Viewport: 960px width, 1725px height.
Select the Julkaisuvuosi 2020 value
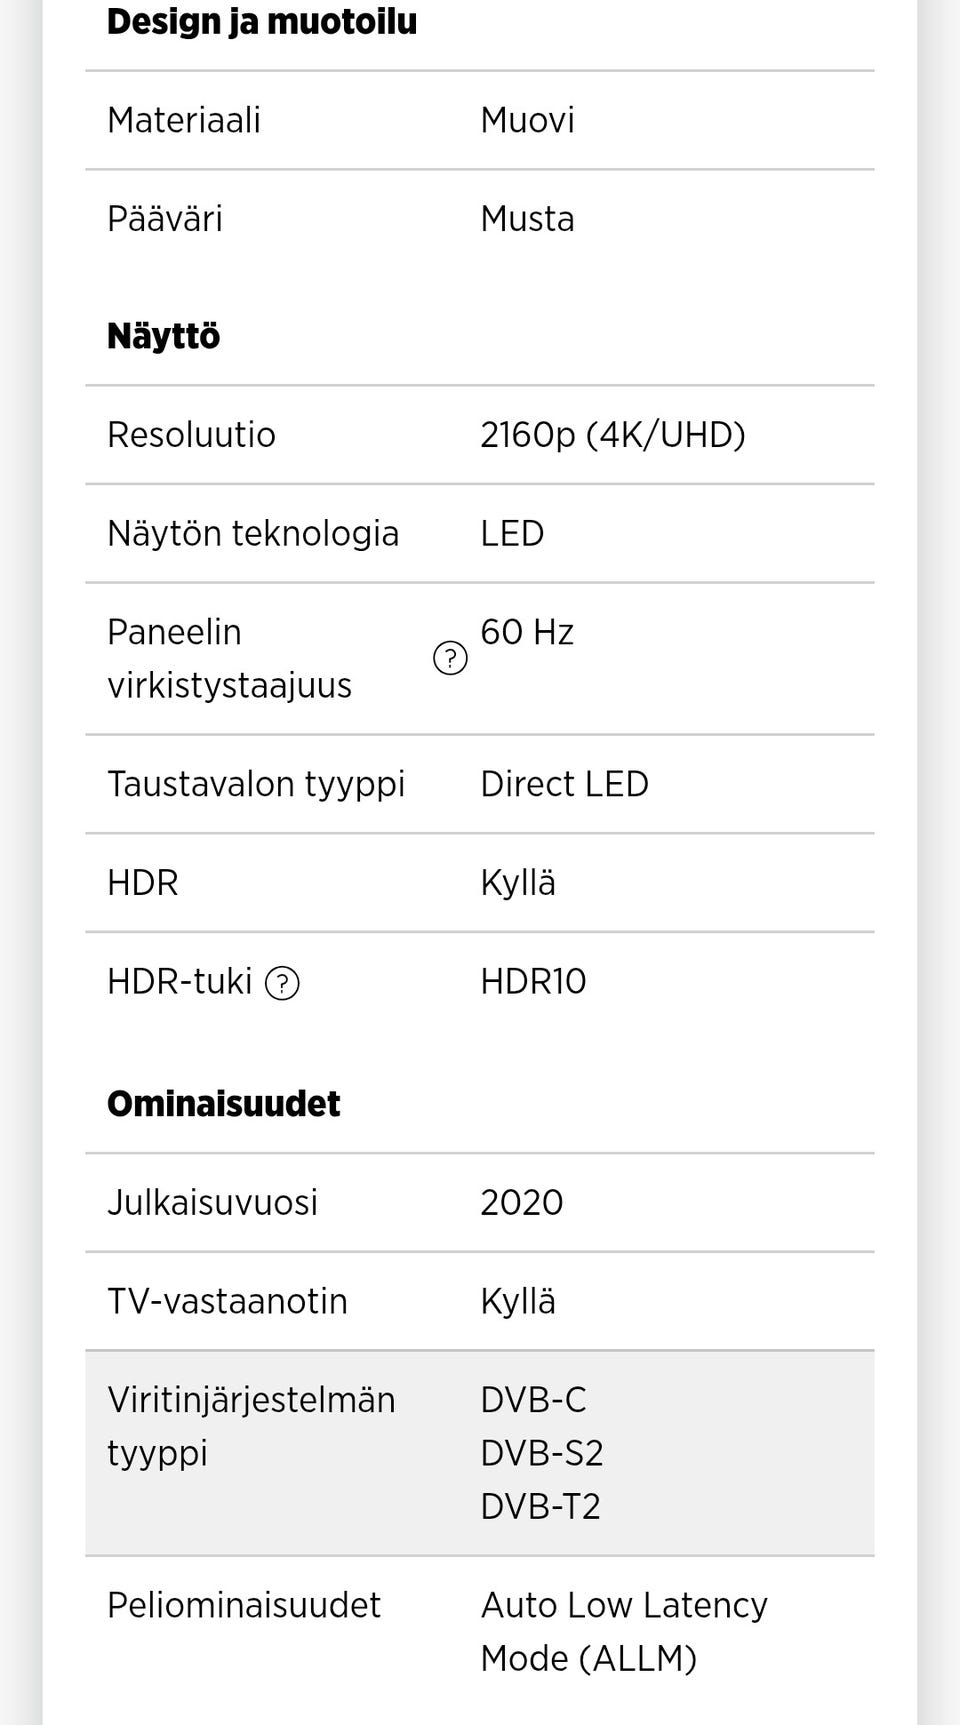click(x=521, y=1202)
